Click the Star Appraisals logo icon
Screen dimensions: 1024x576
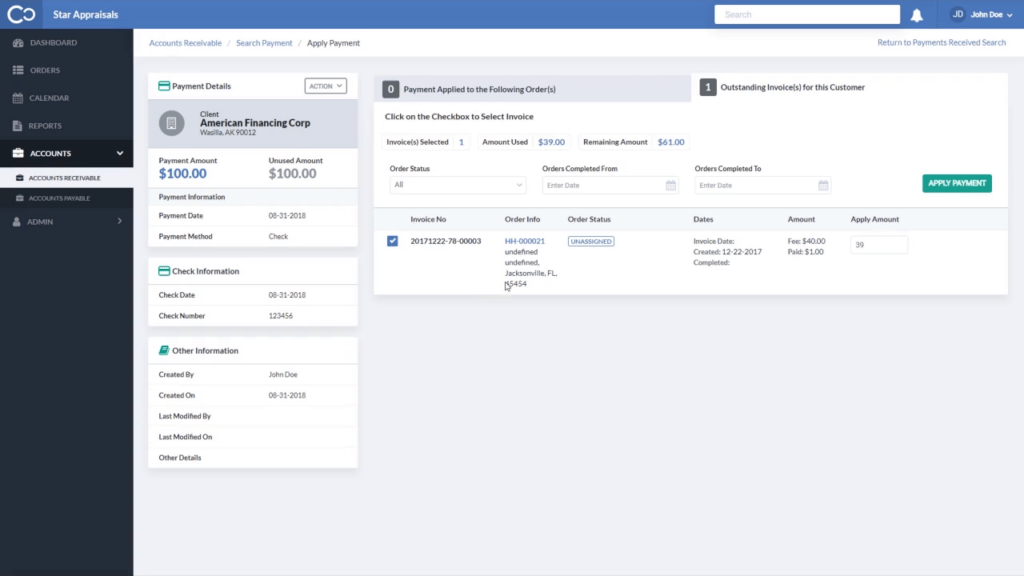(21, 14)
